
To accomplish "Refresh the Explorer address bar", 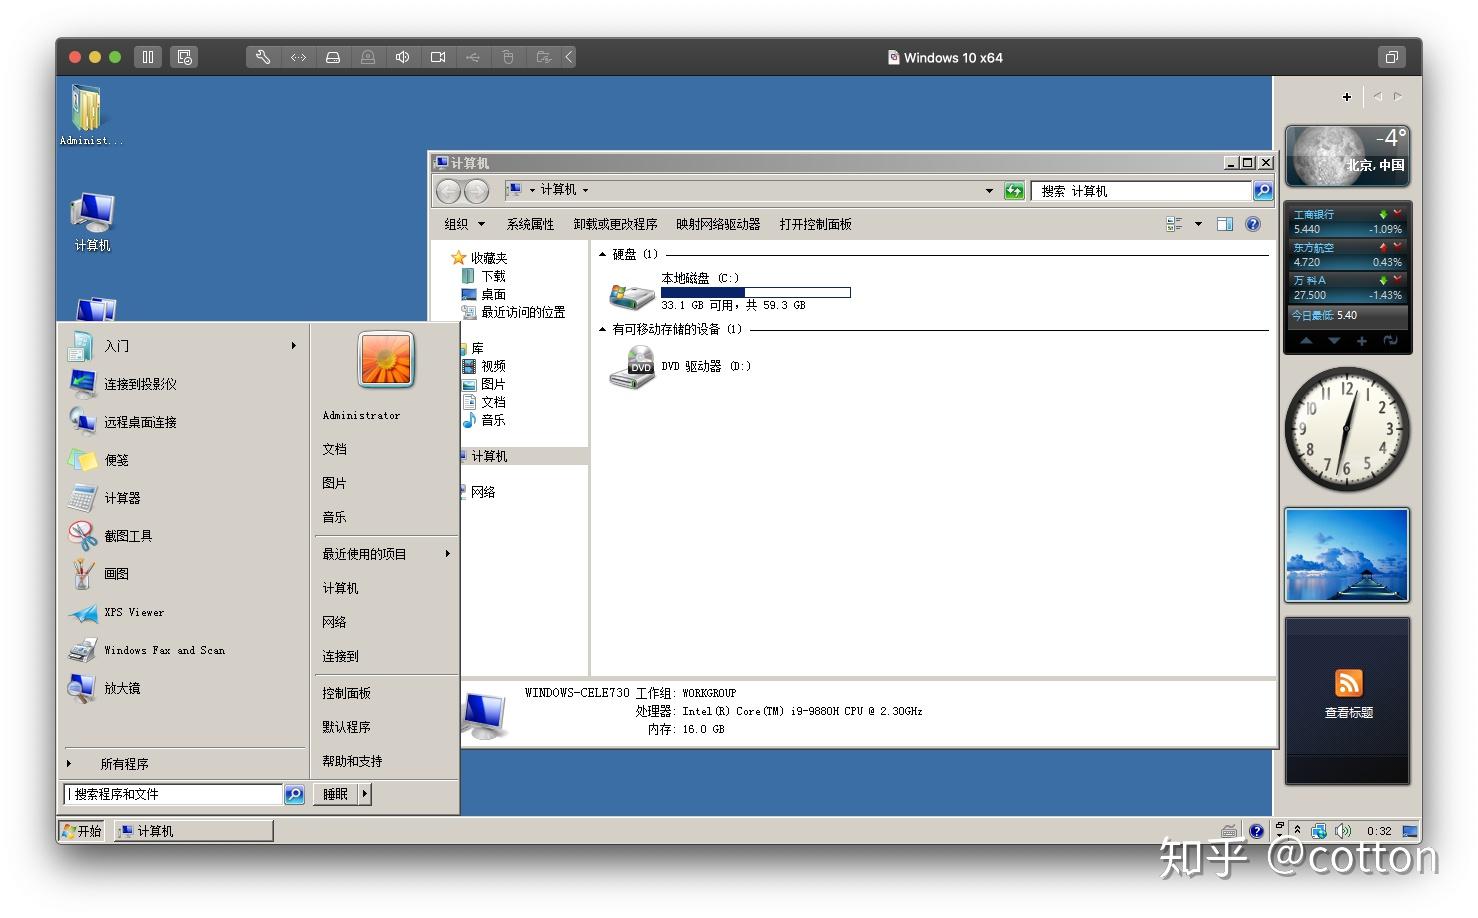I will pos(1014,190).
